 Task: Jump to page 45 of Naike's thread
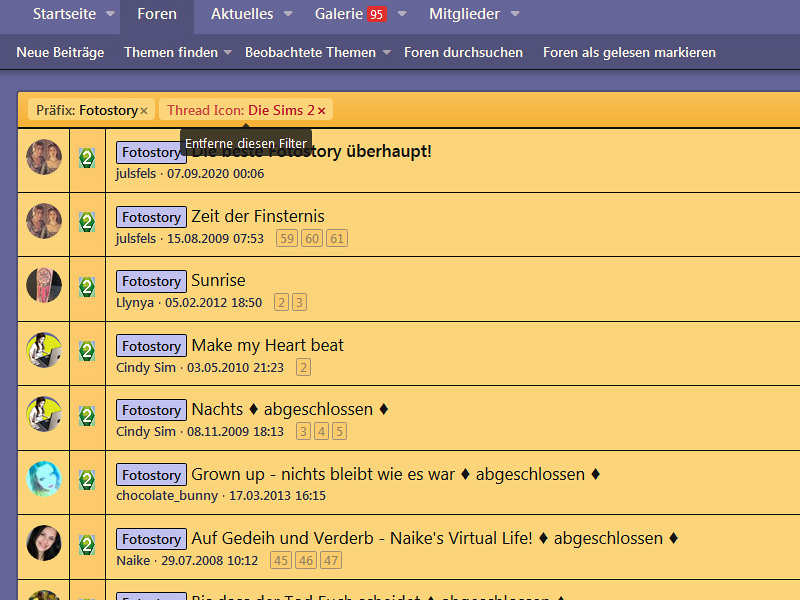point(281,561)
